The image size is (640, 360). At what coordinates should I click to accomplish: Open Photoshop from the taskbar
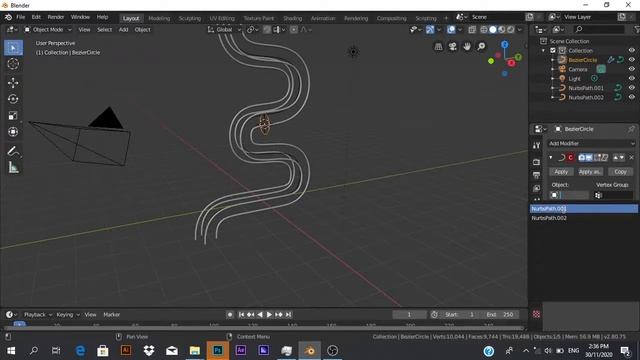click(218, 351)
